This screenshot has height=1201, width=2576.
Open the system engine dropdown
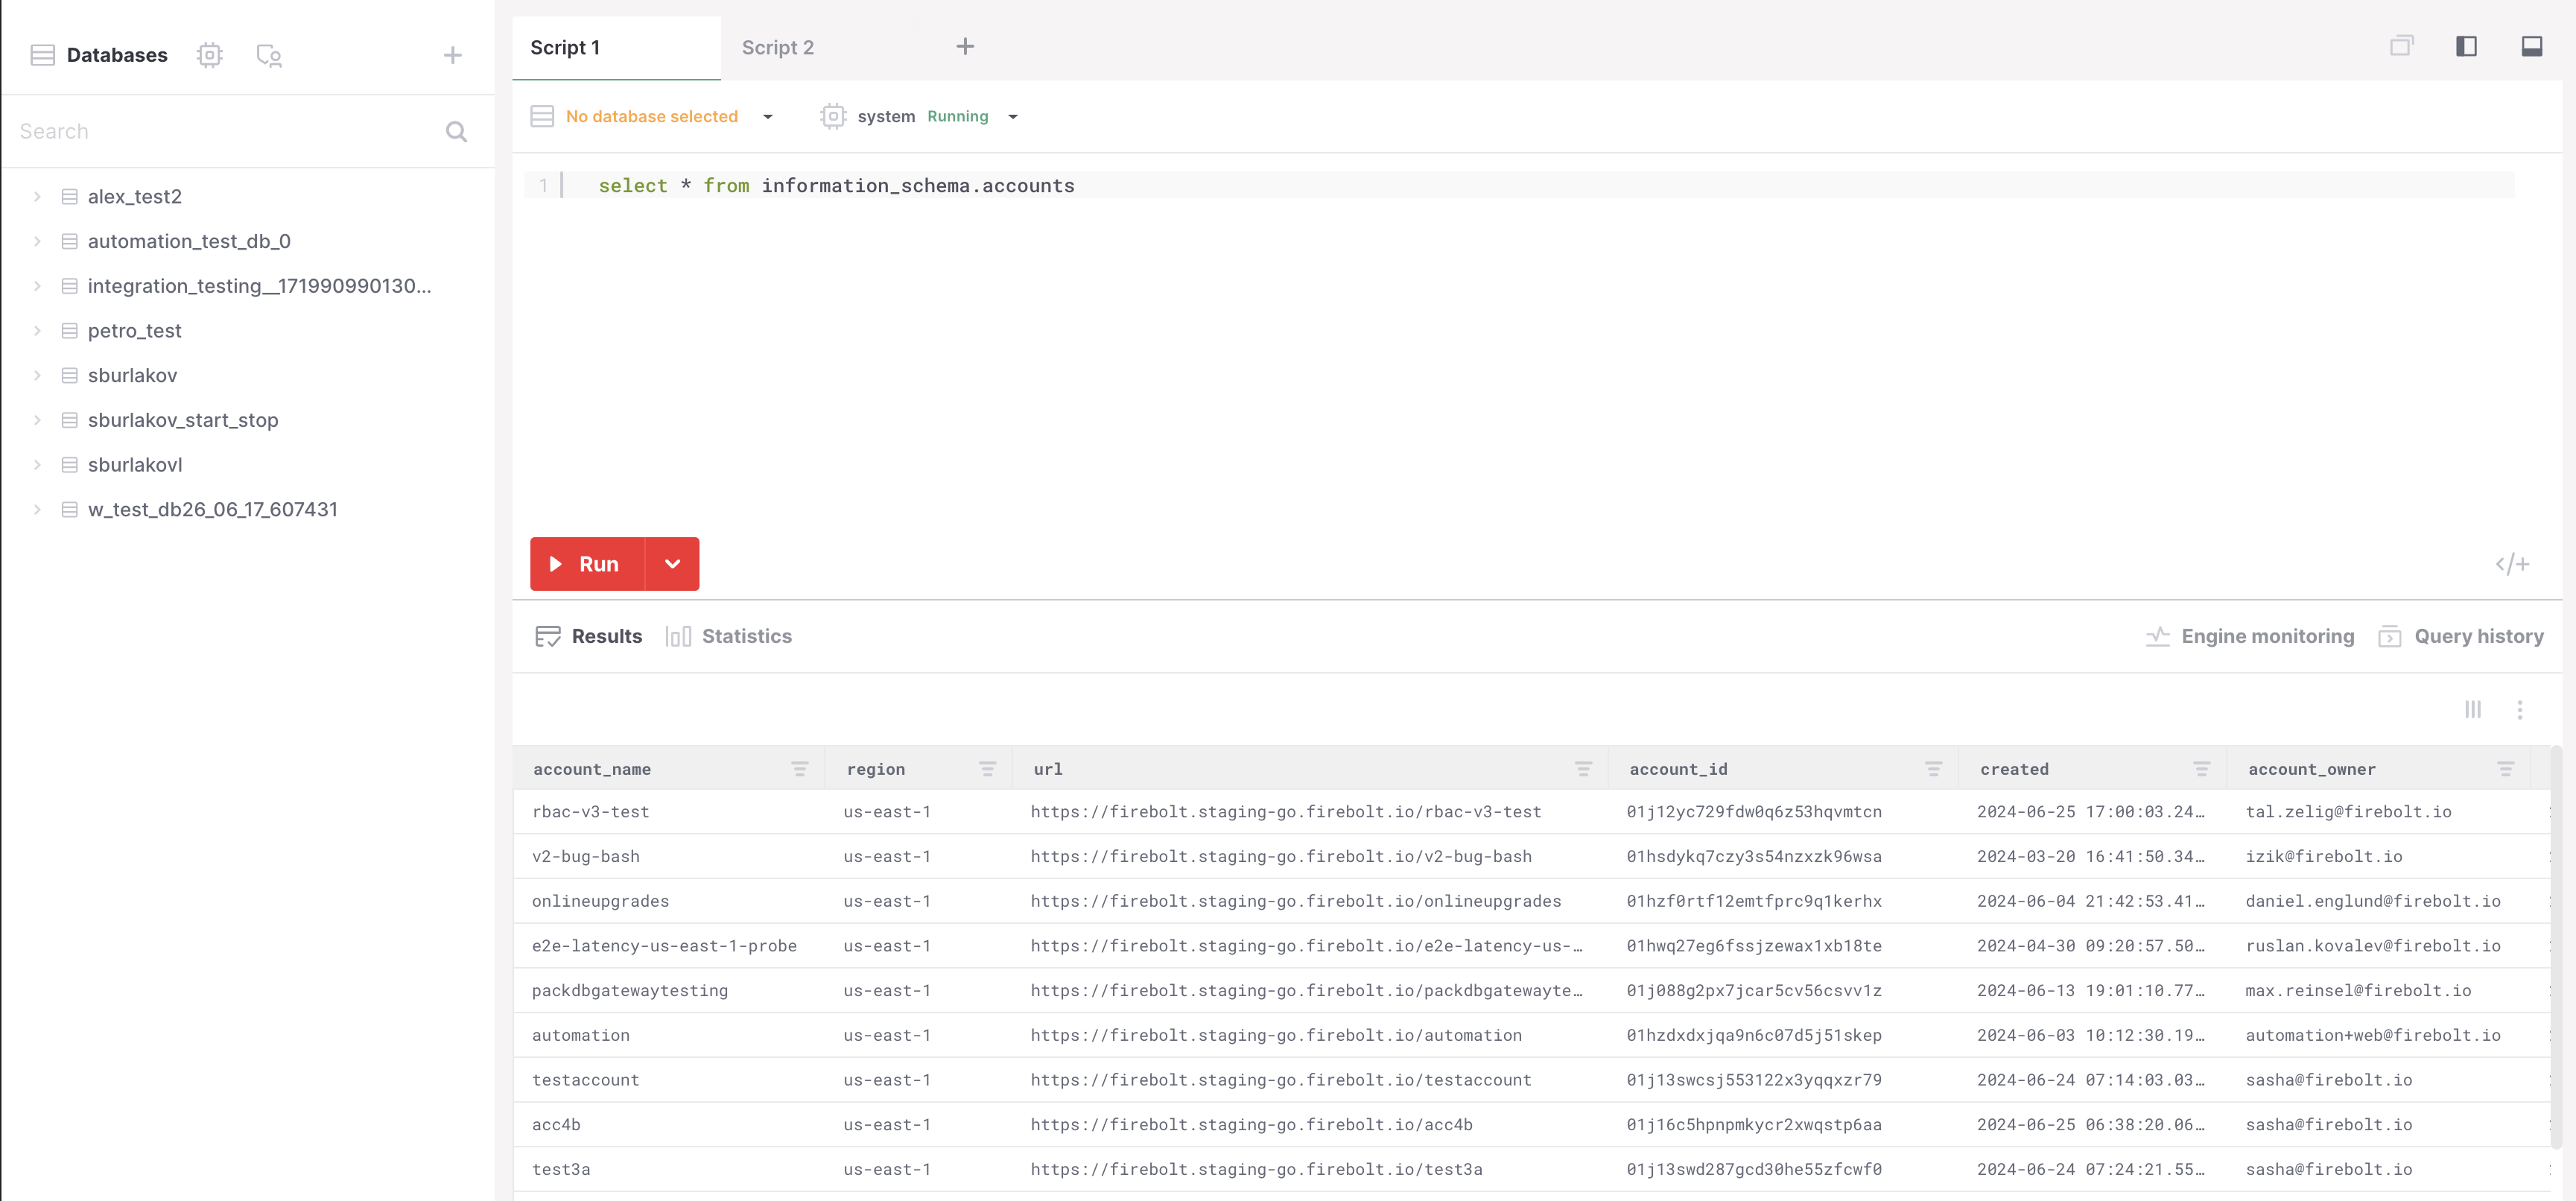tap(1012, 116)
